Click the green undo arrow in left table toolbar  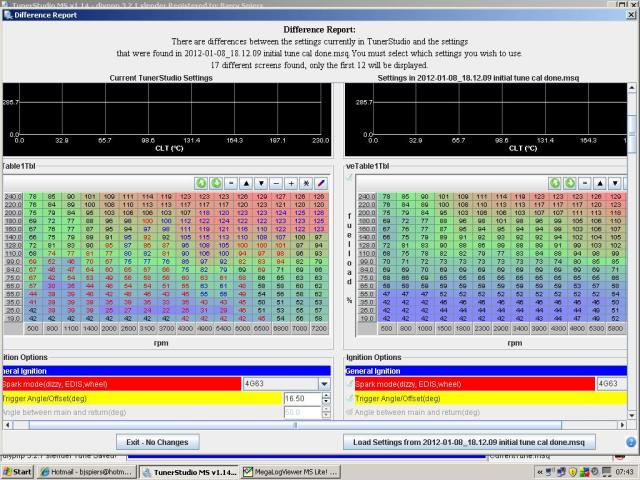[x=201, y=184]
